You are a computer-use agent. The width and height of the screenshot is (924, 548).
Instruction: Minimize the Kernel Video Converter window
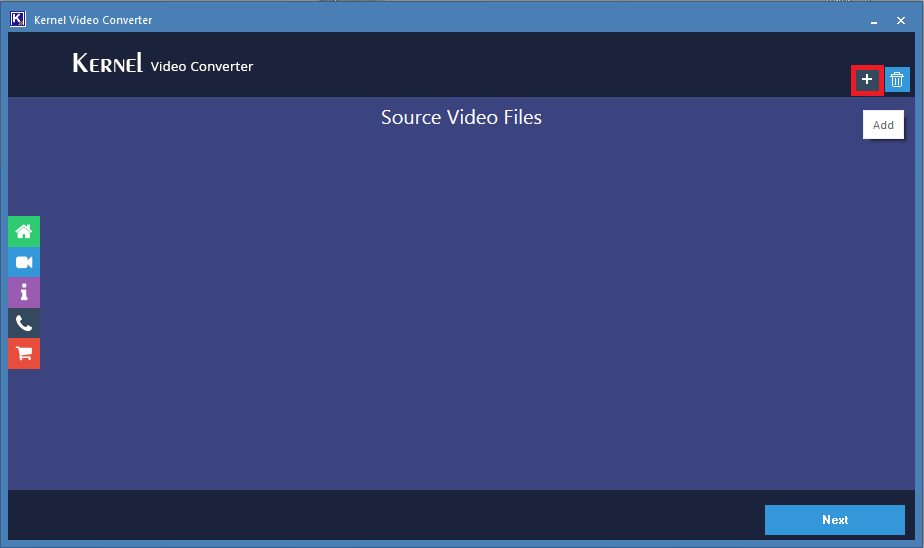click(x=874, y=21)
